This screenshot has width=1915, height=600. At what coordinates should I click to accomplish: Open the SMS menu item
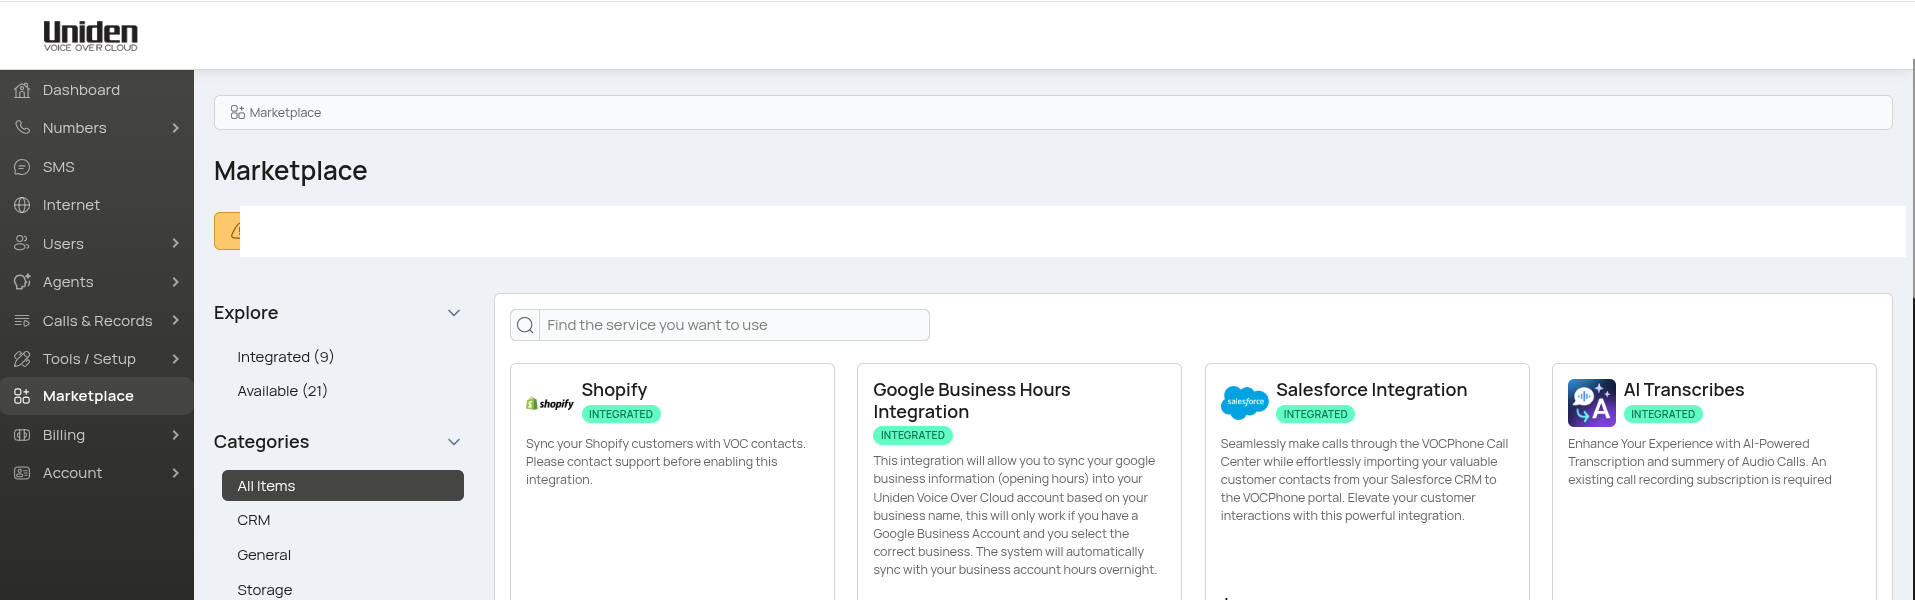97,167
